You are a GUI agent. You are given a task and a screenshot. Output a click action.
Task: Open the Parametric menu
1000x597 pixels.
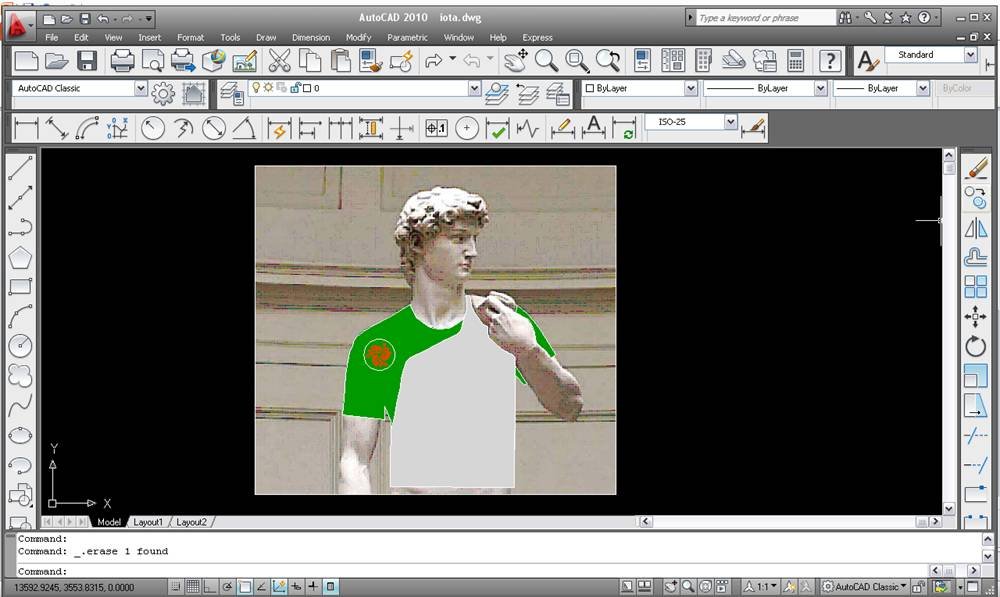[408, 38]
